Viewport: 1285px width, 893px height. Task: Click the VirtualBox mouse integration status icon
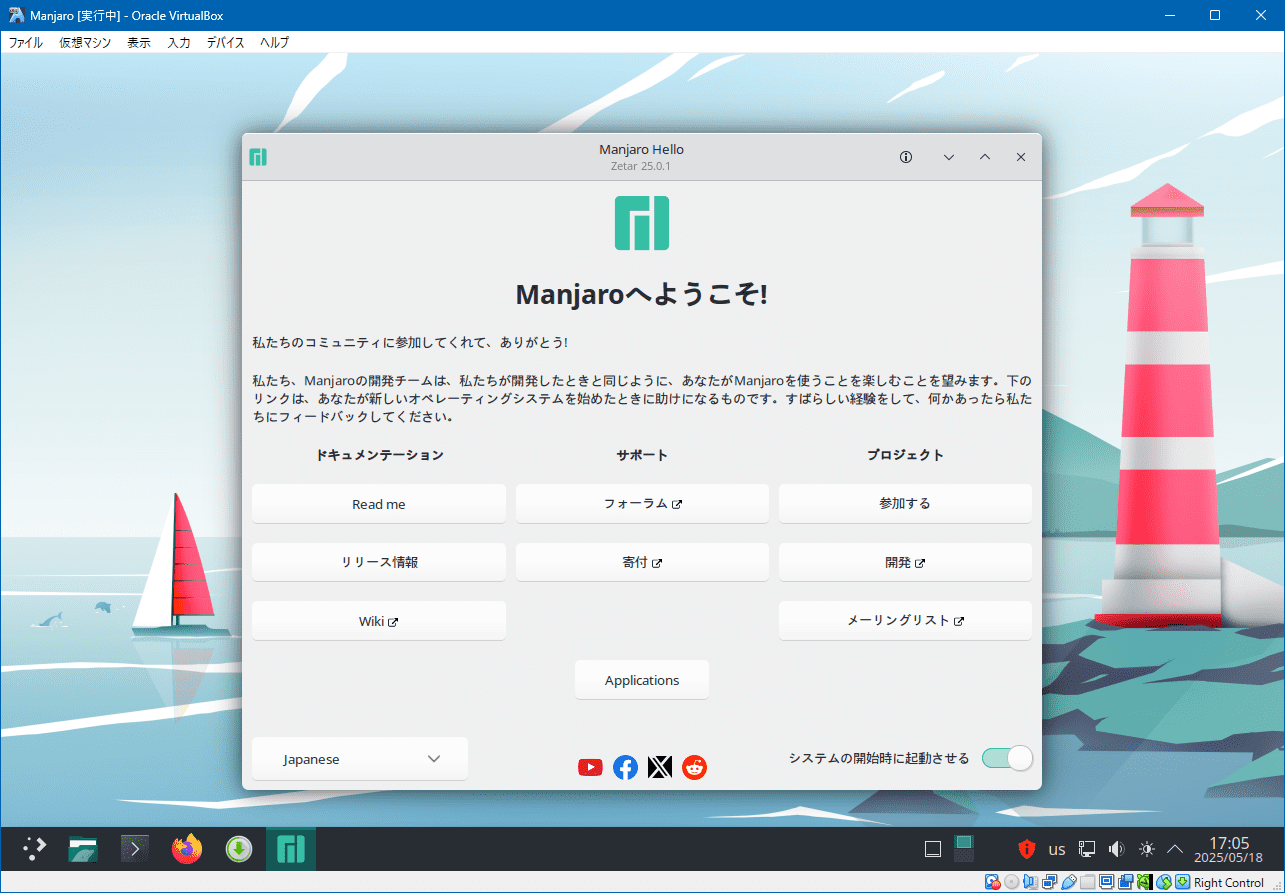(x=1164, y=882)
